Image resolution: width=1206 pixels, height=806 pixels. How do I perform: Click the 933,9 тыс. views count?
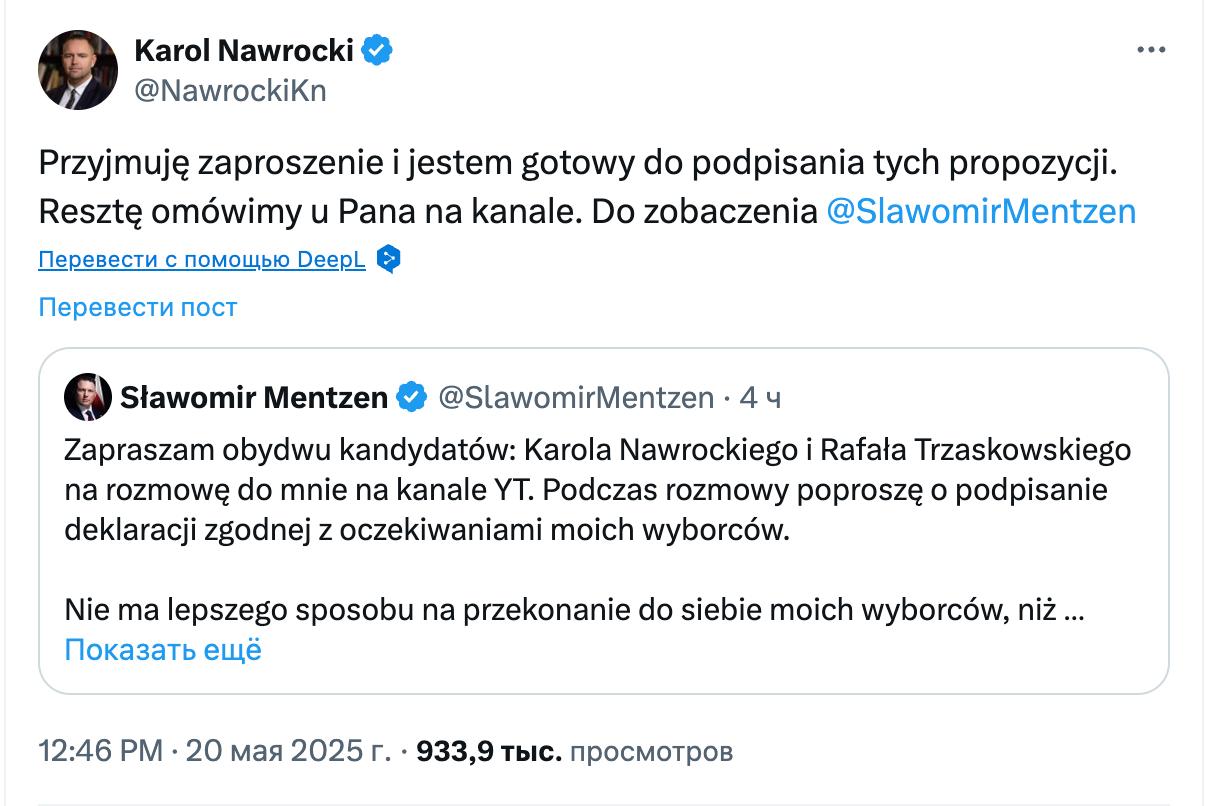tap(488, 751)
